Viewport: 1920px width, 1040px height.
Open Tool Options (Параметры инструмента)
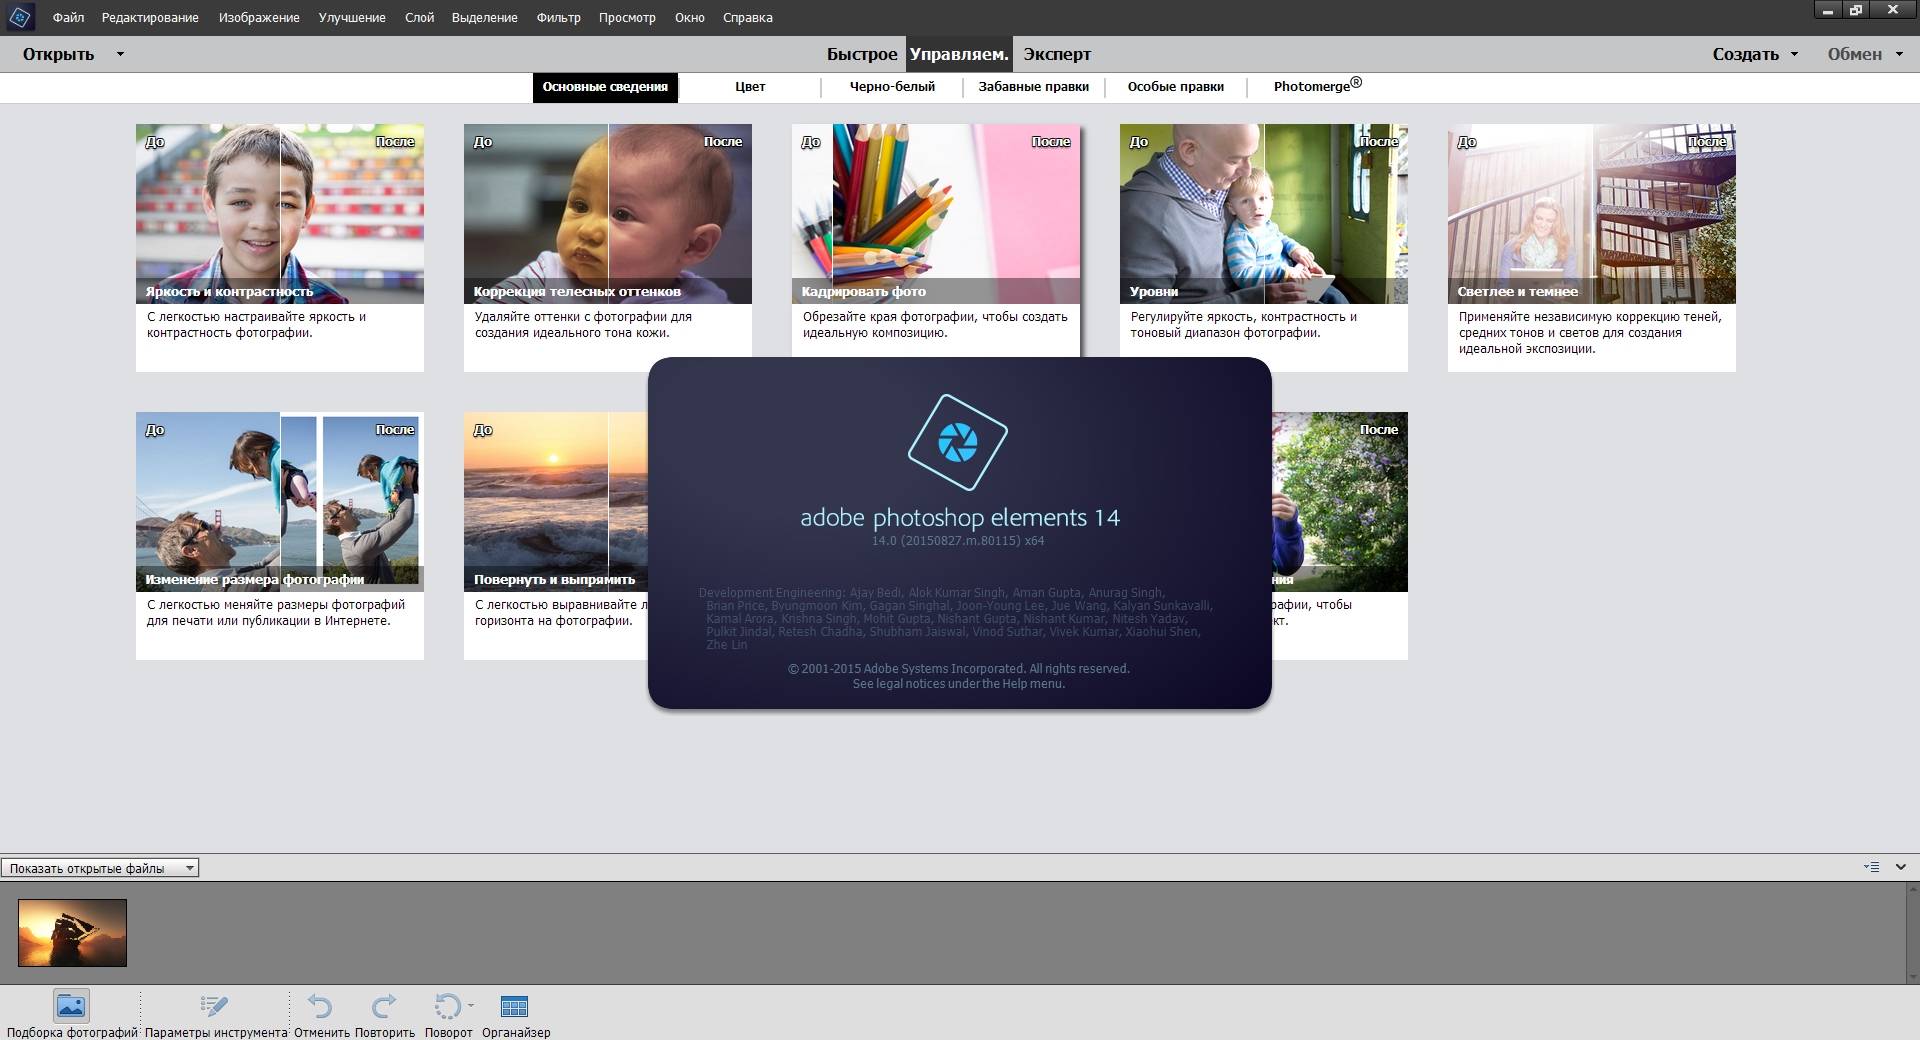point(214,1006)
